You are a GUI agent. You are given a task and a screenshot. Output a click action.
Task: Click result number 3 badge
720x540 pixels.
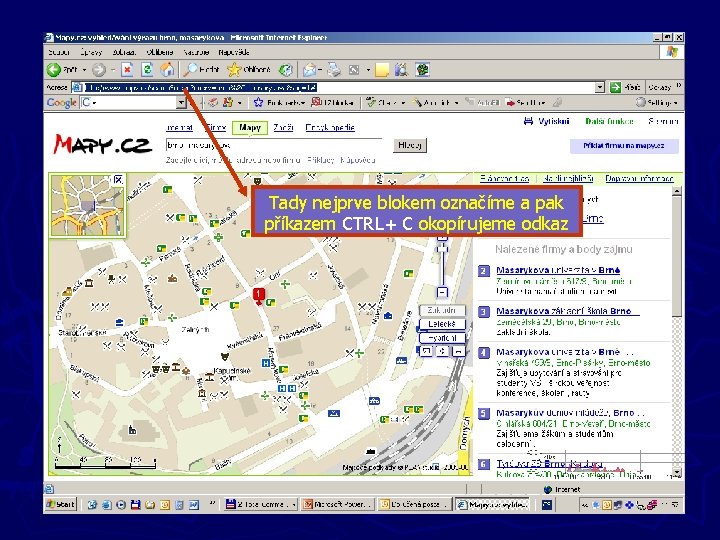tap(484, 312)
